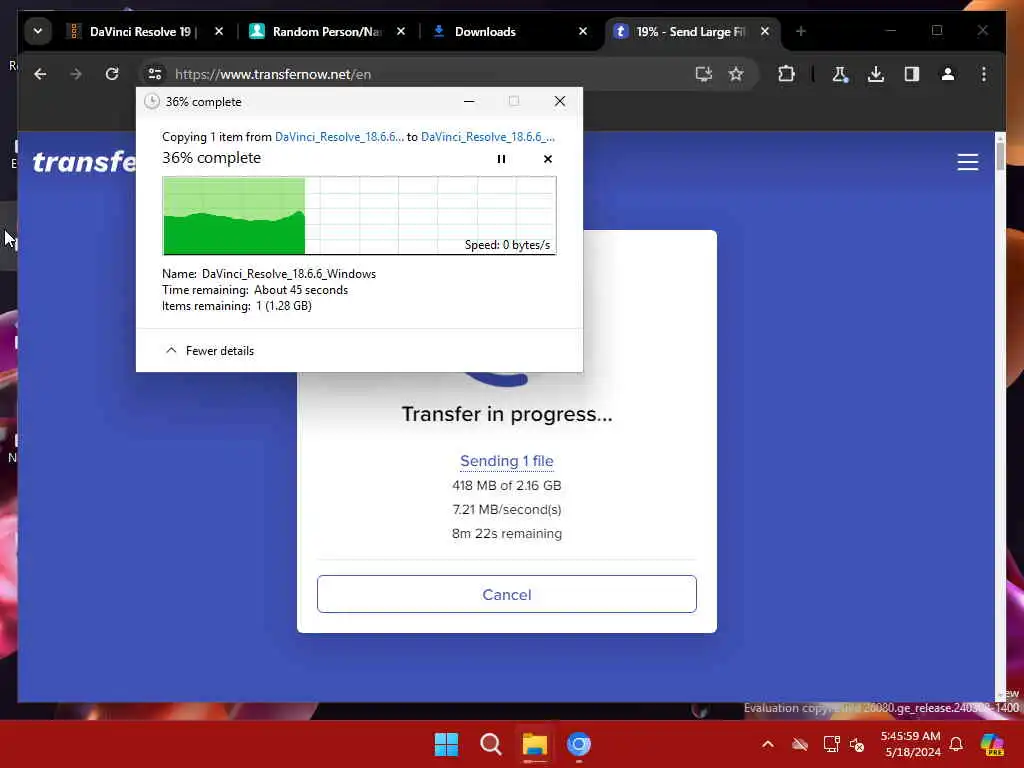1024x768 pixels.
Task: Switch to the browser taskbar icon
Action: (x=579, y=744)
